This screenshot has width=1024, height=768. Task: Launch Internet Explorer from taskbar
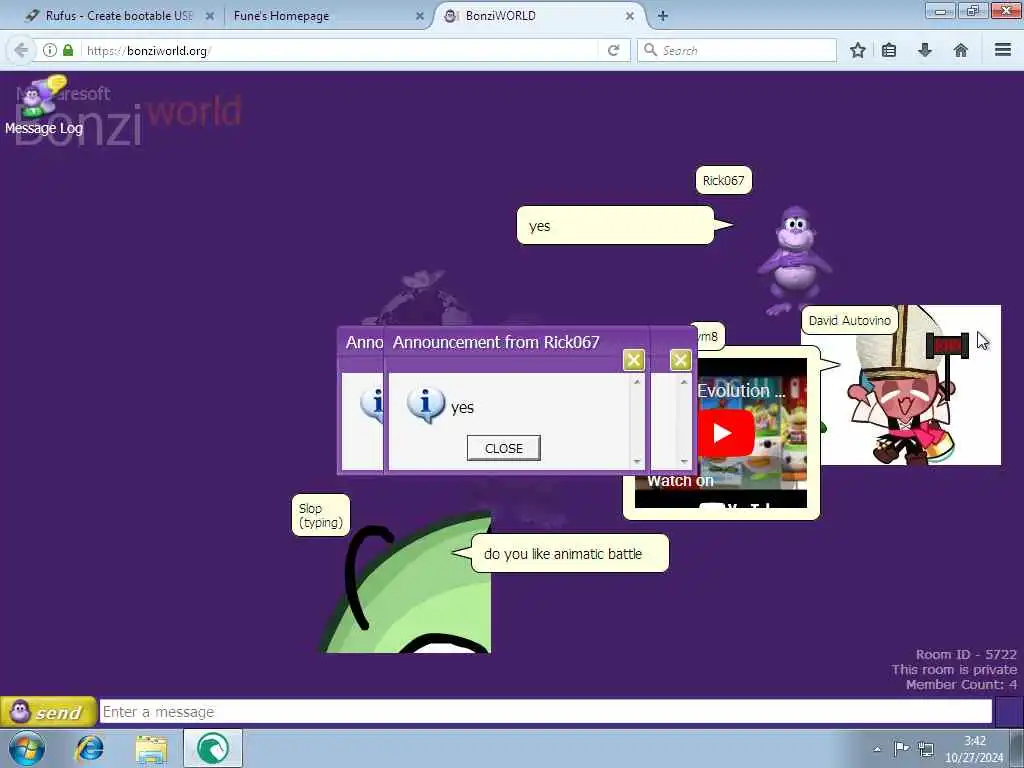click(x=89, y=748)
